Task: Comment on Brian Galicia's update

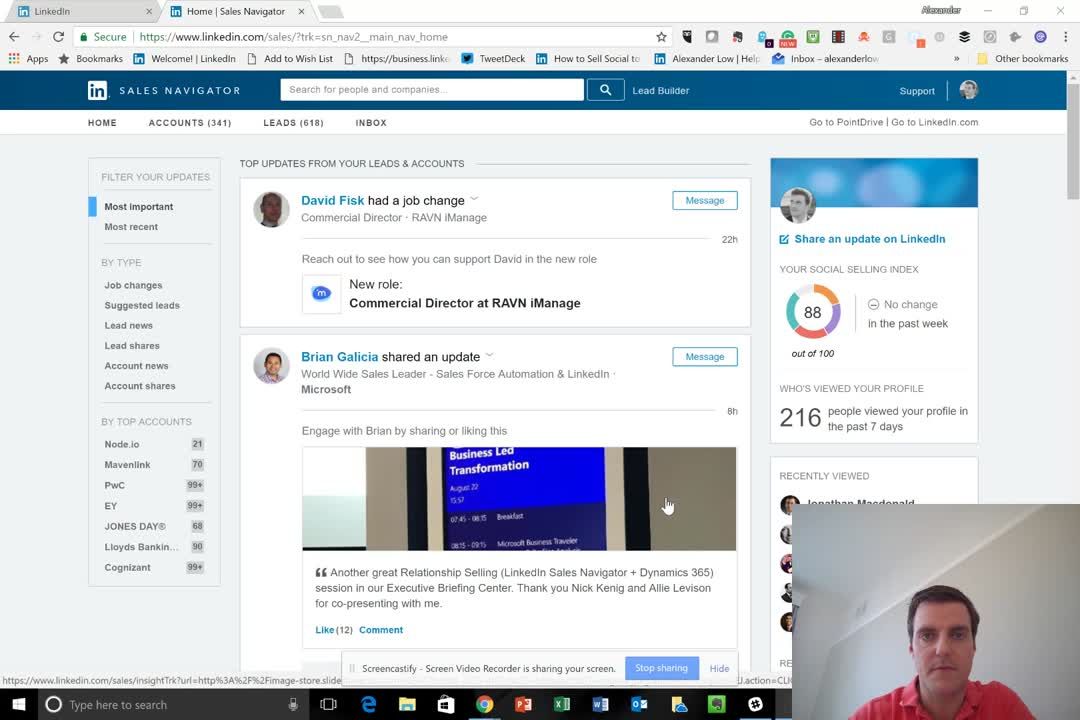Action: pyautogui.click(x=381, y=630)
